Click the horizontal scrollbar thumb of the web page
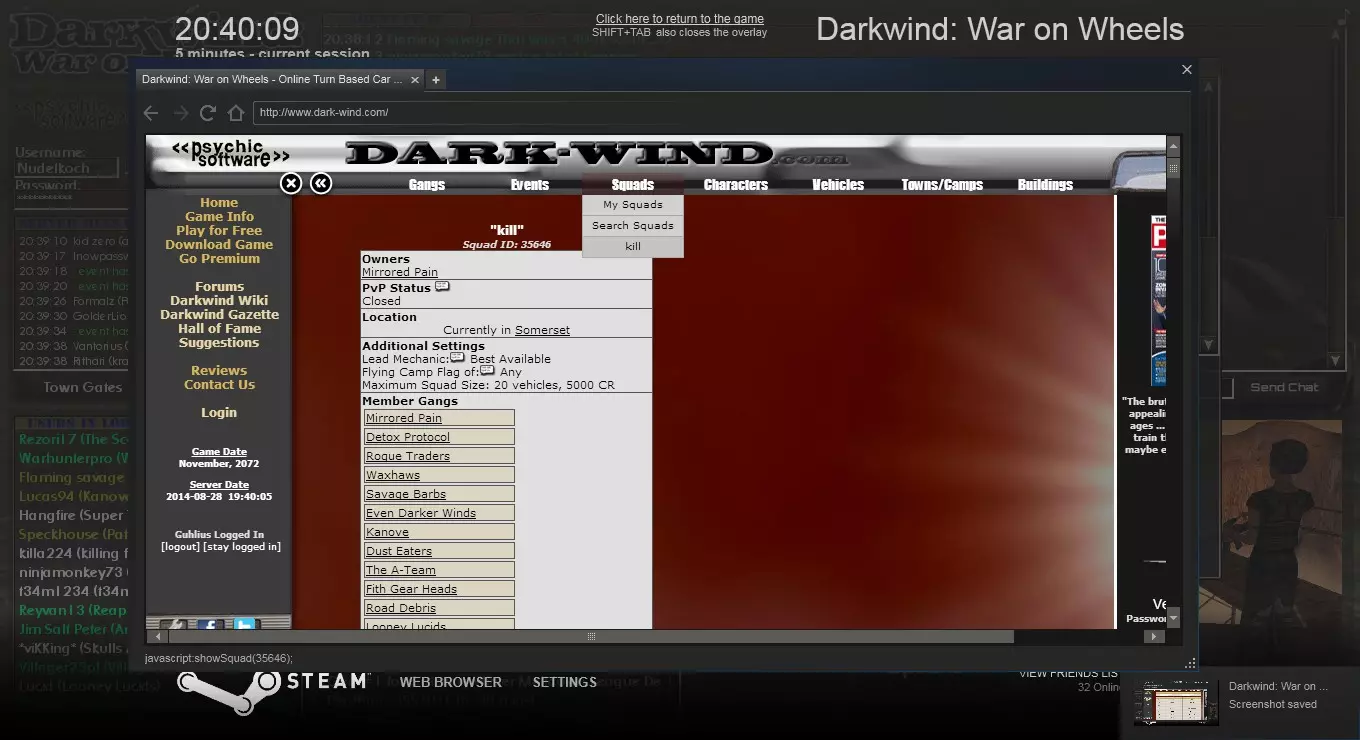 [590, 636]
